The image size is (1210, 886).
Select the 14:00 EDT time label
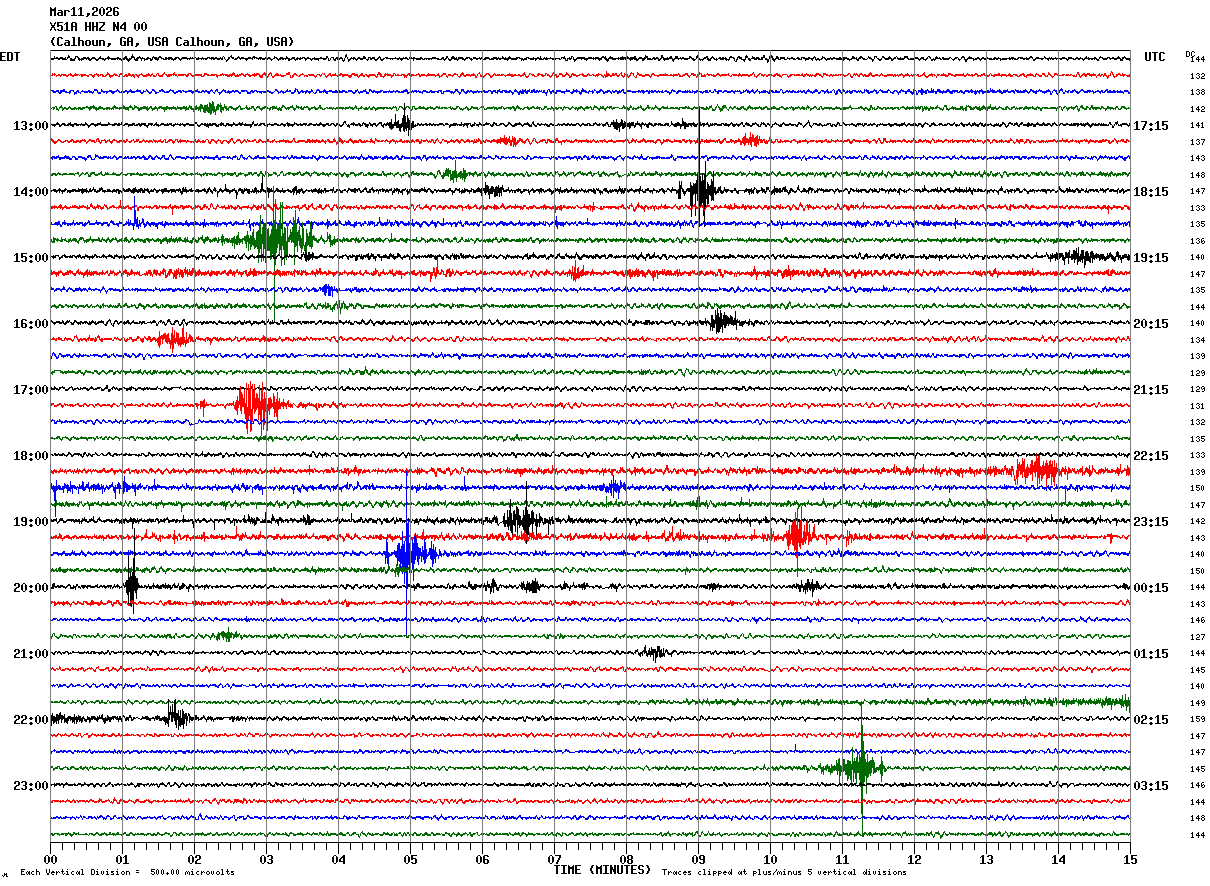point(31,192)
